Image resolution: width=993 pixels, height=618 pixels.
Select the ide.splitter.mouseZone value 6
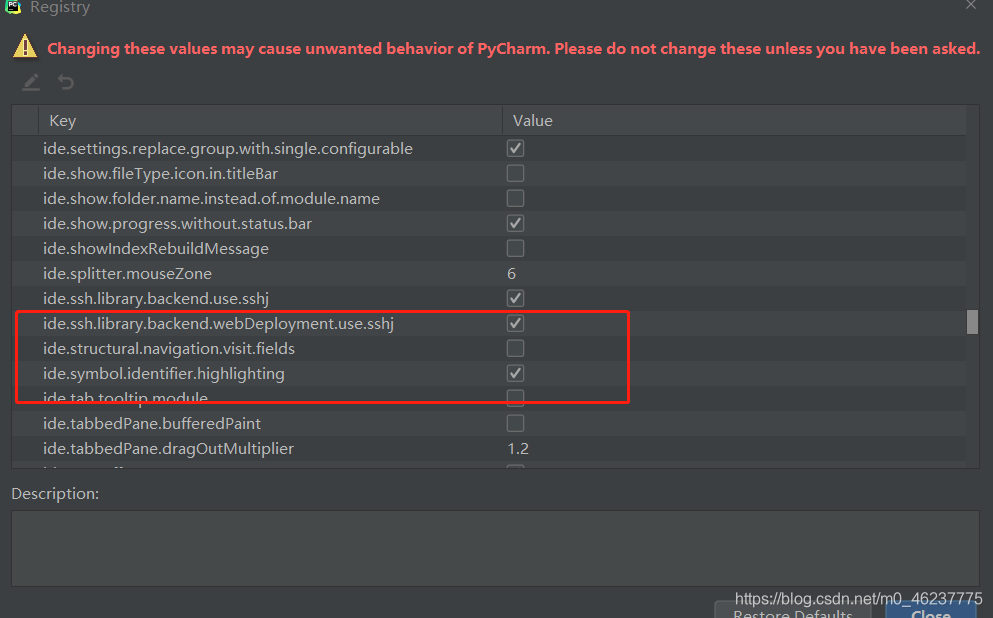(x=511, y=273)
